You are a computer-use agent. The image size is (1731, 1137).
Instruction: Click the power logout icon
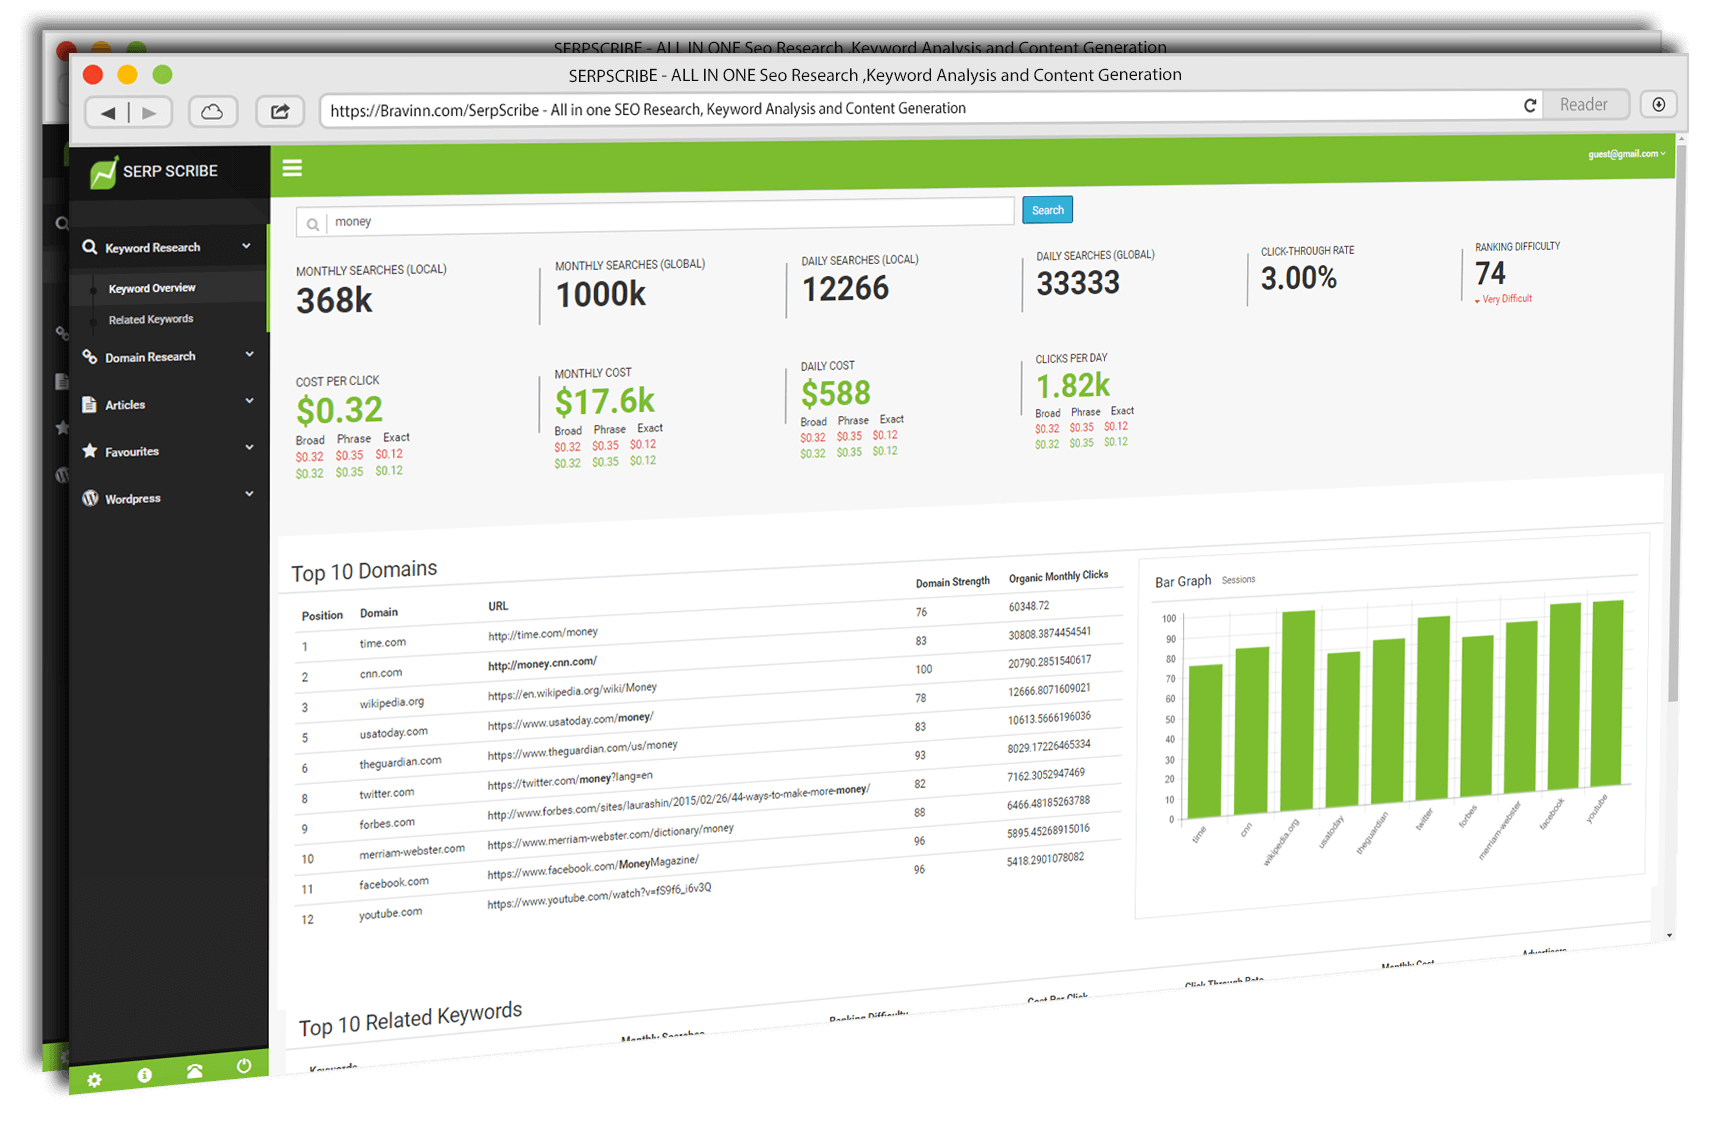click(x=244, y=1066)
